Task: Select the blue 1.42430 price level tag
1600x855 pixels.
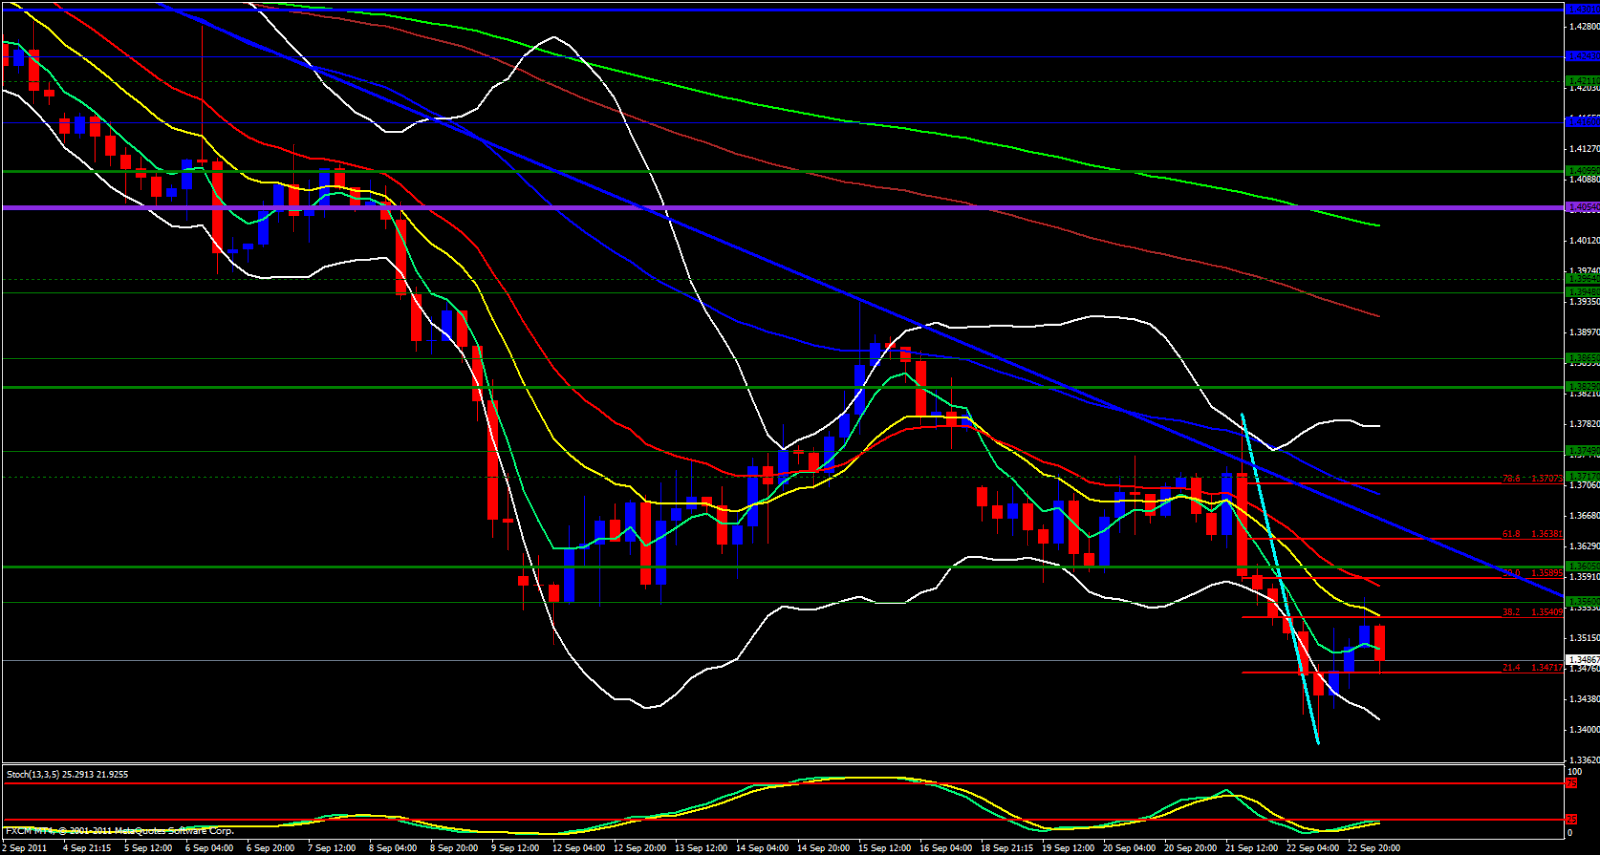Action: coord(1584,56)
